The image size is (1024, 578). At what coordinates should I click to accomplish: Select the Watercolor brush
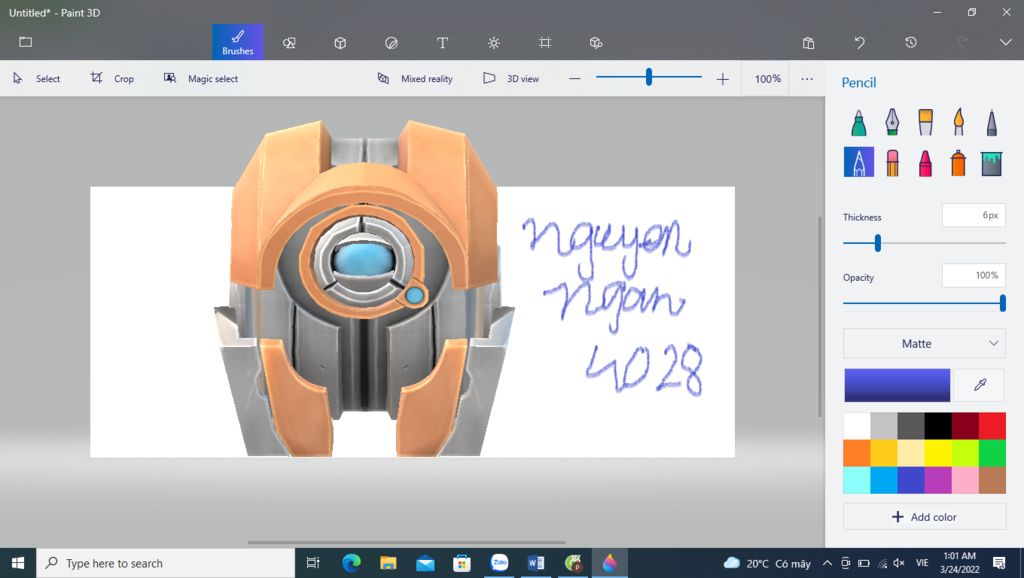tap(959, 122)
